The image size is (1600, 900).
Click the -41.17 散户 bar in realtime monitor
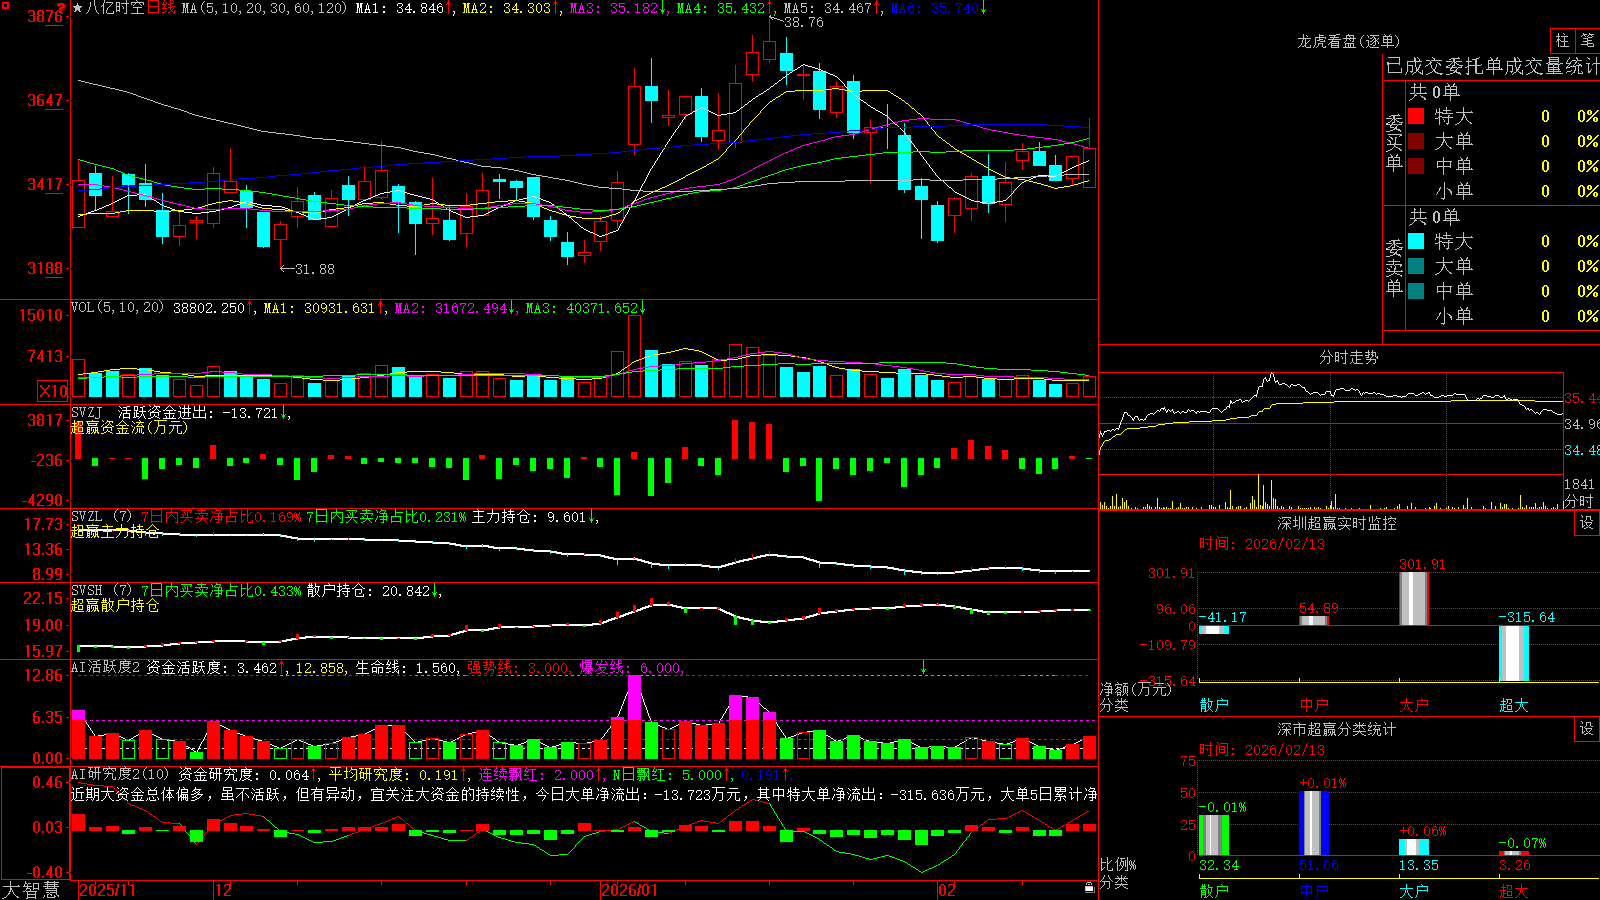(x=1214, y=630)
